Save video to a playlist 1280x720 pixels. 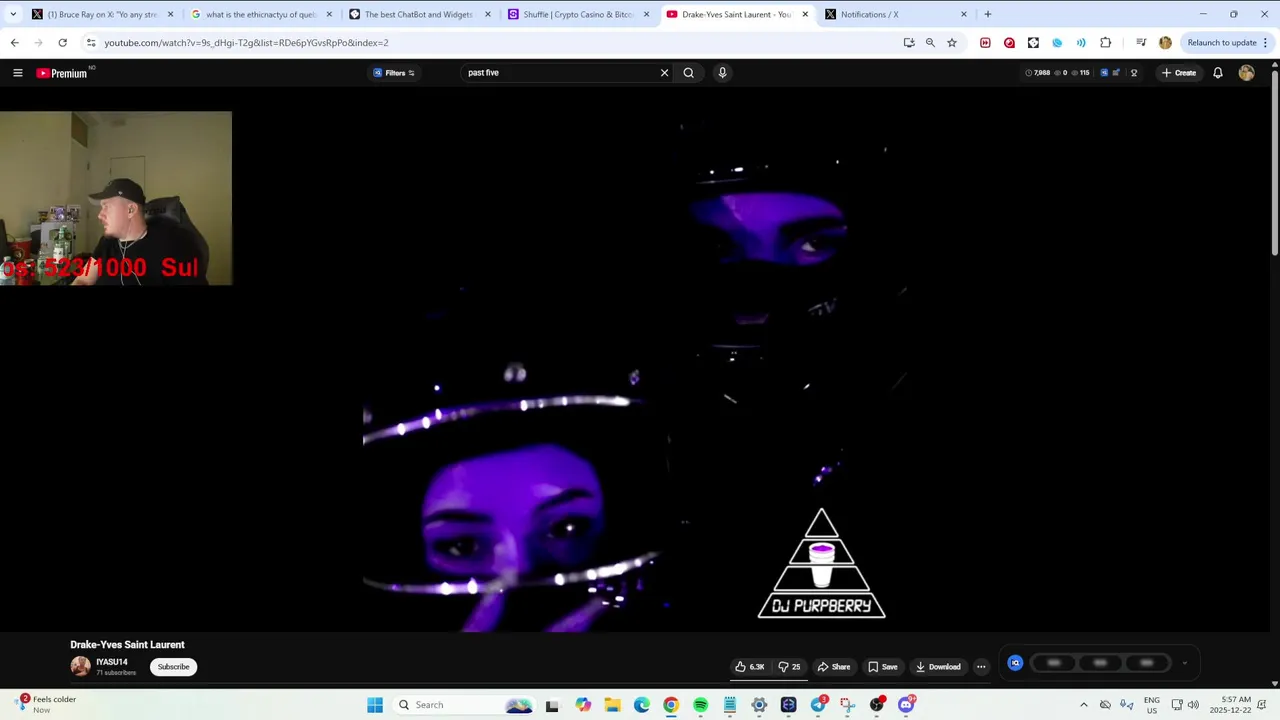point(882,667)
